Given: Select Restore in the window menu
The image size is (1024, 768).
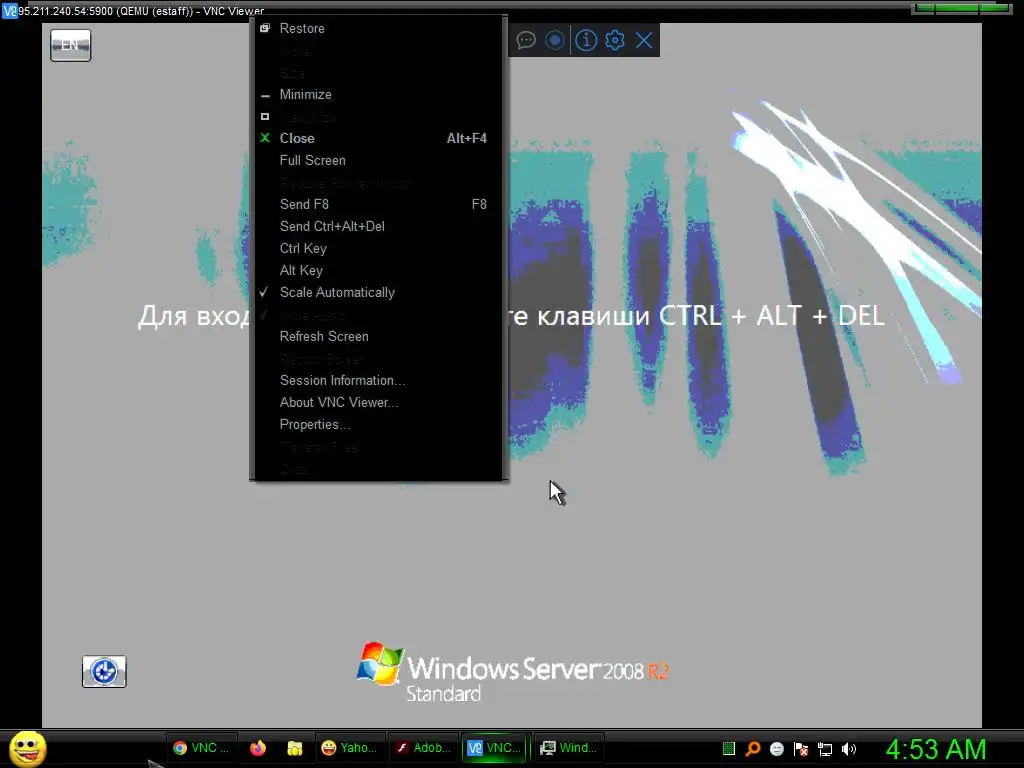Looking at the screenshot, I should point(378,28).
